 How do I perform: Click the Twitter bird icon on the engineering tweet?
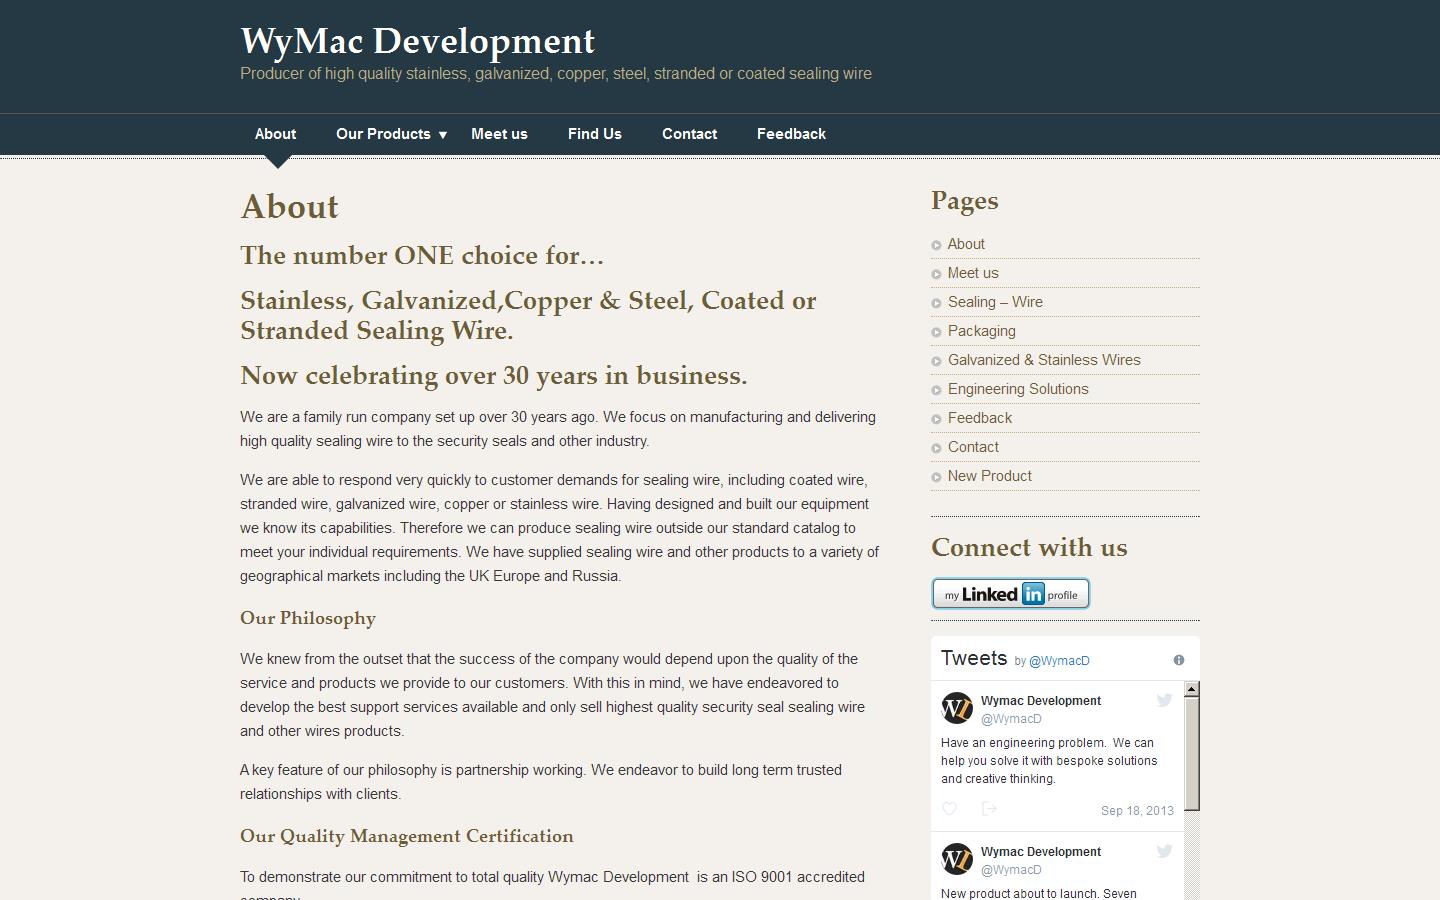pos(1163,700)
